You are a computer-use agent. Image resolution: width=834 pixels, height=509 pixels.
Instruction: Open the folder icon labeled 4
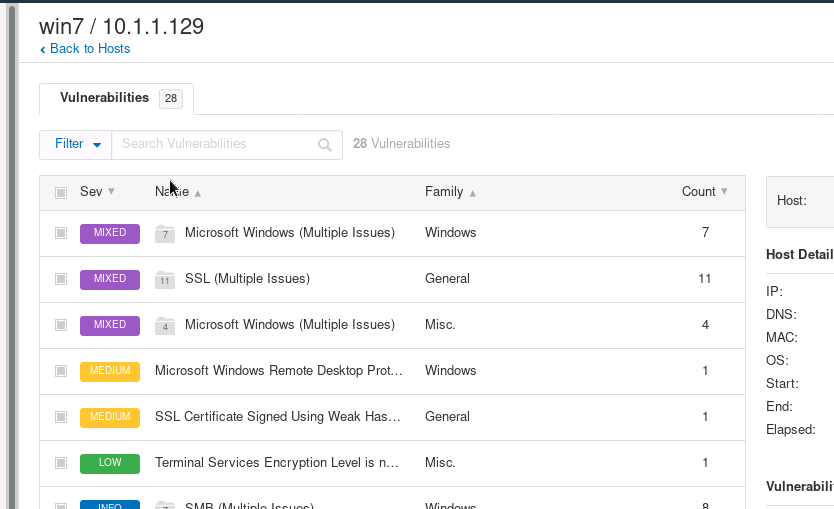click(165, 326)
